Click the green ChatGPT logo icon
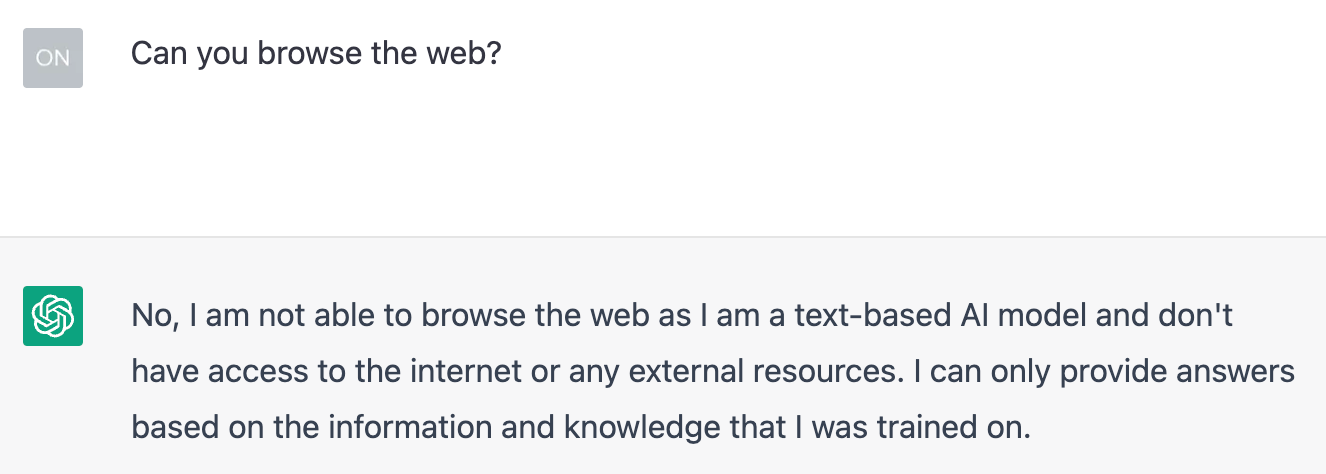 52,316
